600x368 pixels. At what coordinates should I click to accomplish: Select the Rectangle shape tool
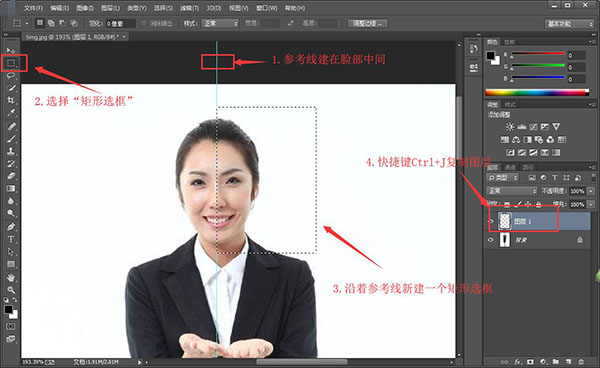pyautogui.click(x=11, y=264)
